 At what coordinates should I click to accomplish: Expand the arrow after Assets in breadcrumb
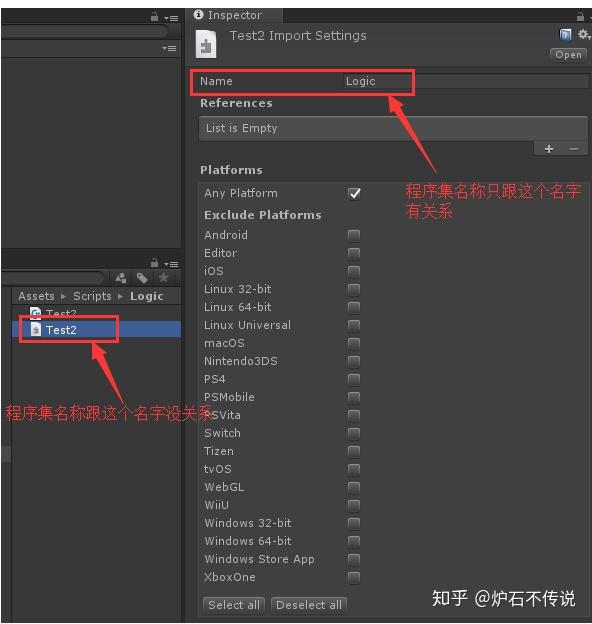(63, 296)
